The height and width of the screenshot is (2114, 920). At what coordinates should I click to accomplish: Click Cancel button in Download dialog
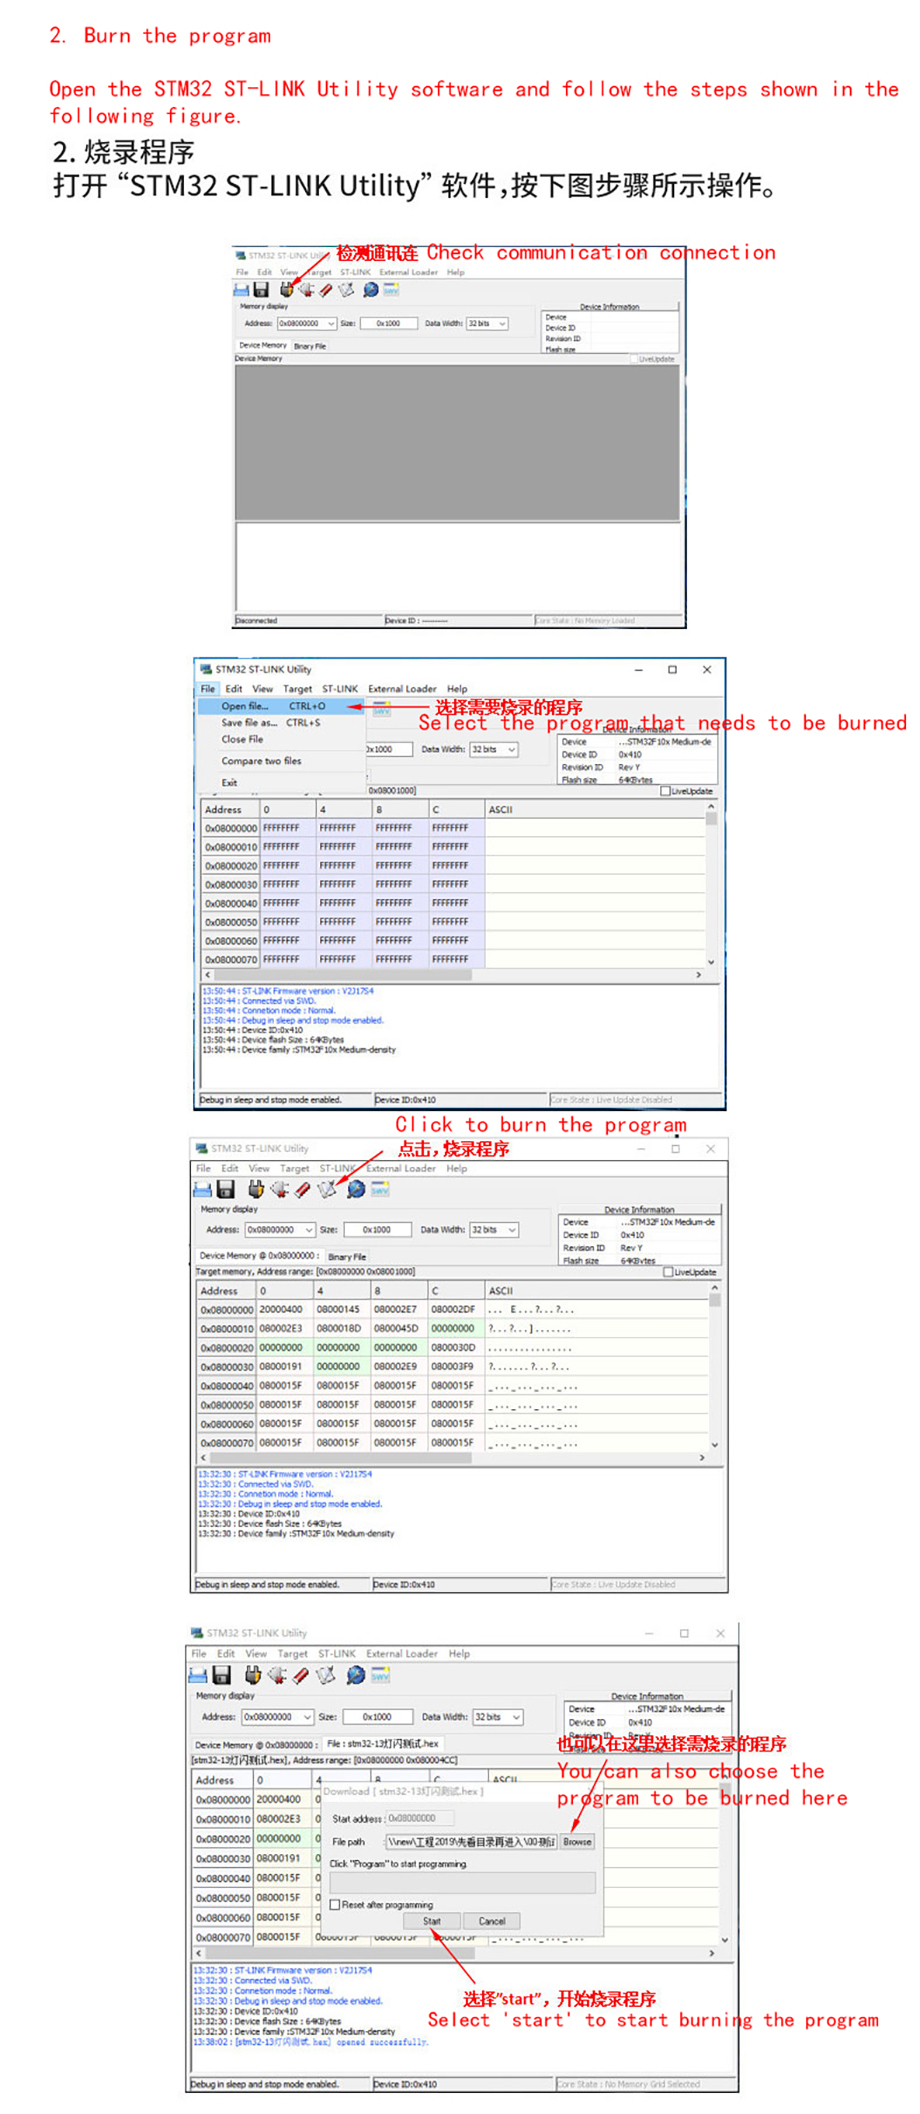click(491, 1921)
